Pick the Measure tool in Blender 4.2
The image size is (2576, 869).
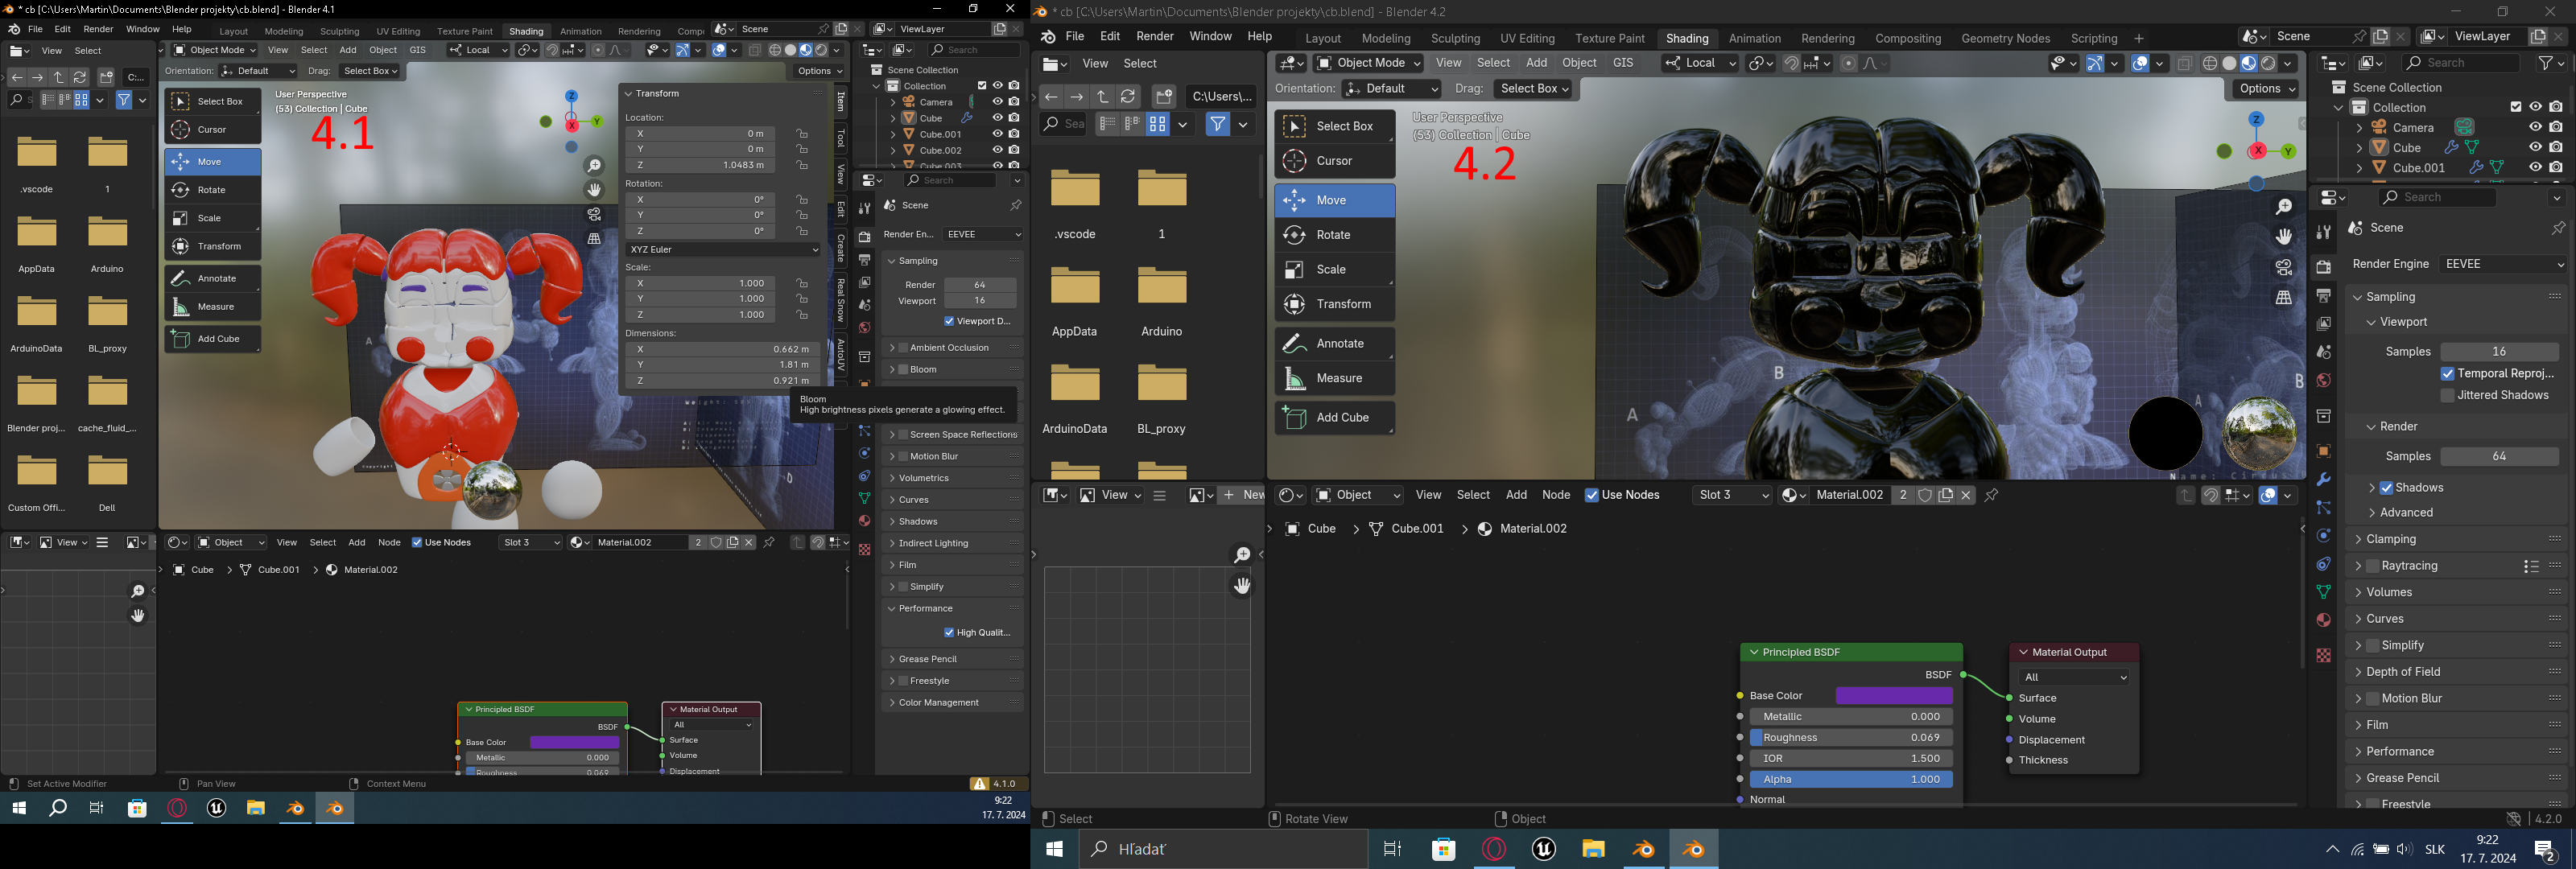[1334, 378]
